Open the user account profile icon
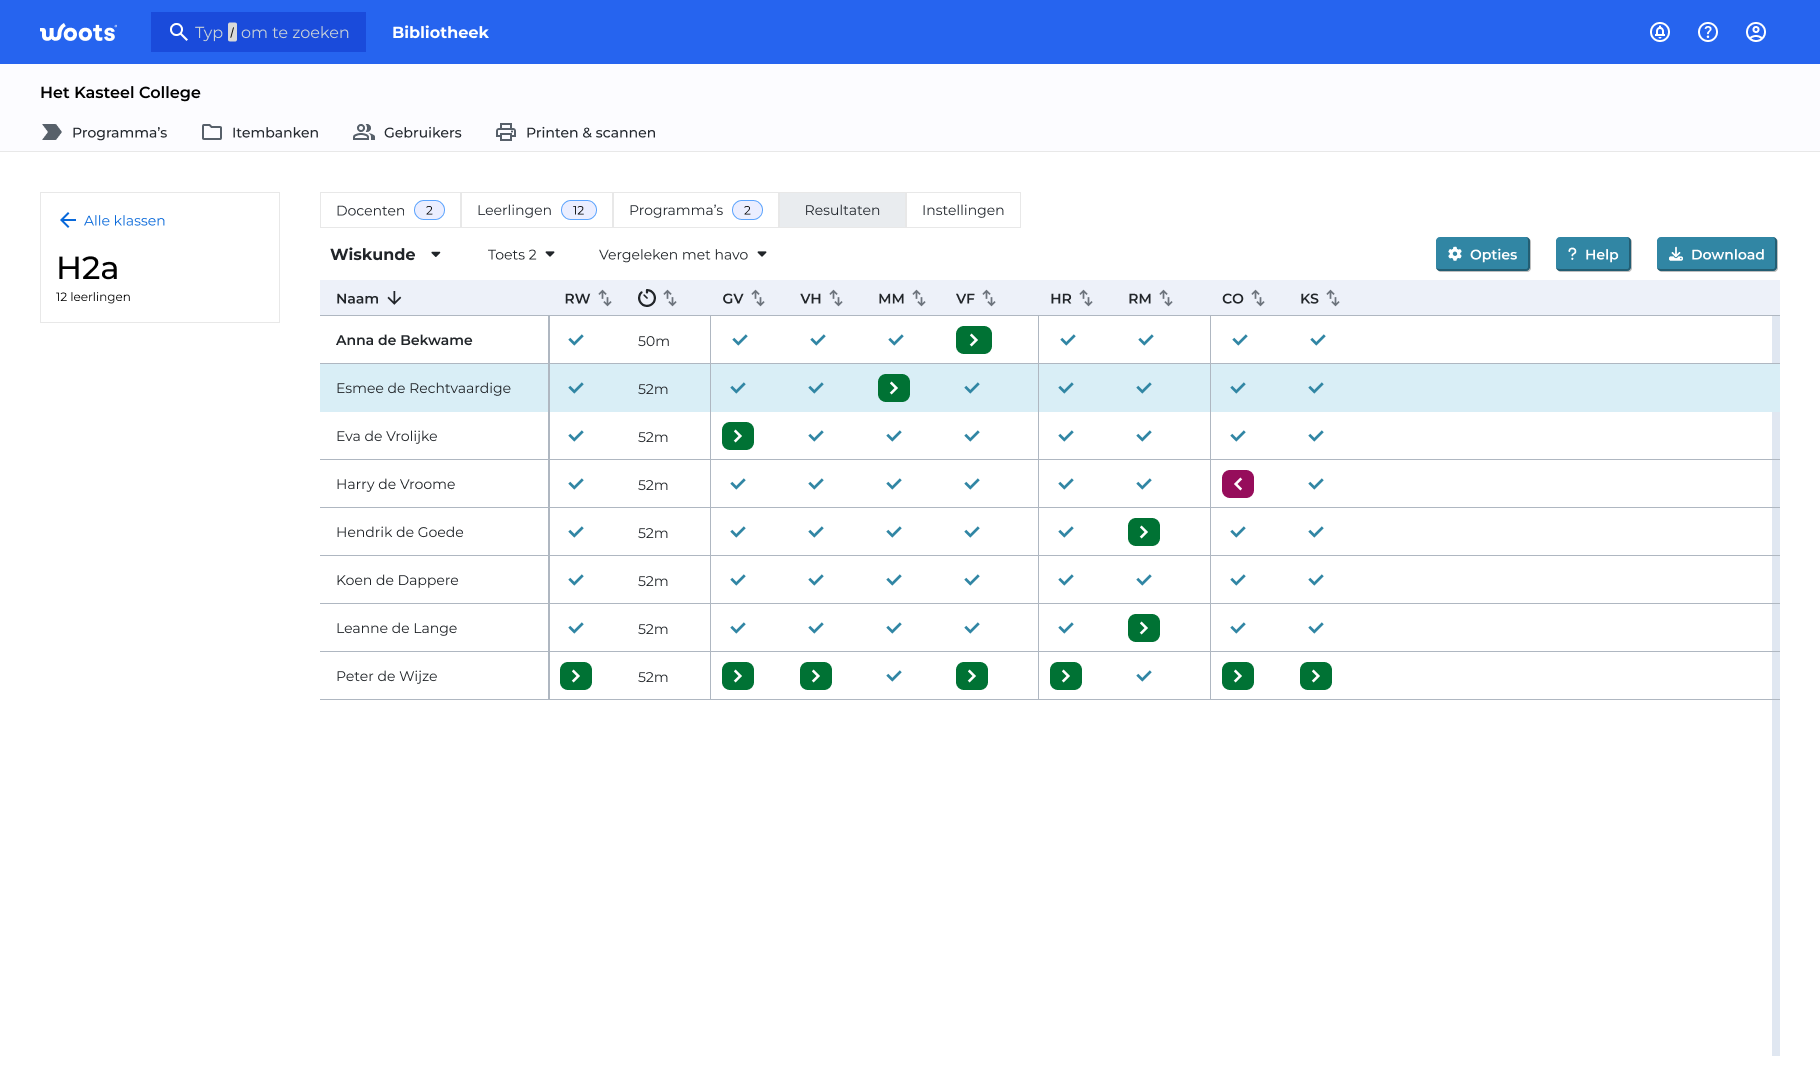Screen dimensions: 1820x1080 1756,32
